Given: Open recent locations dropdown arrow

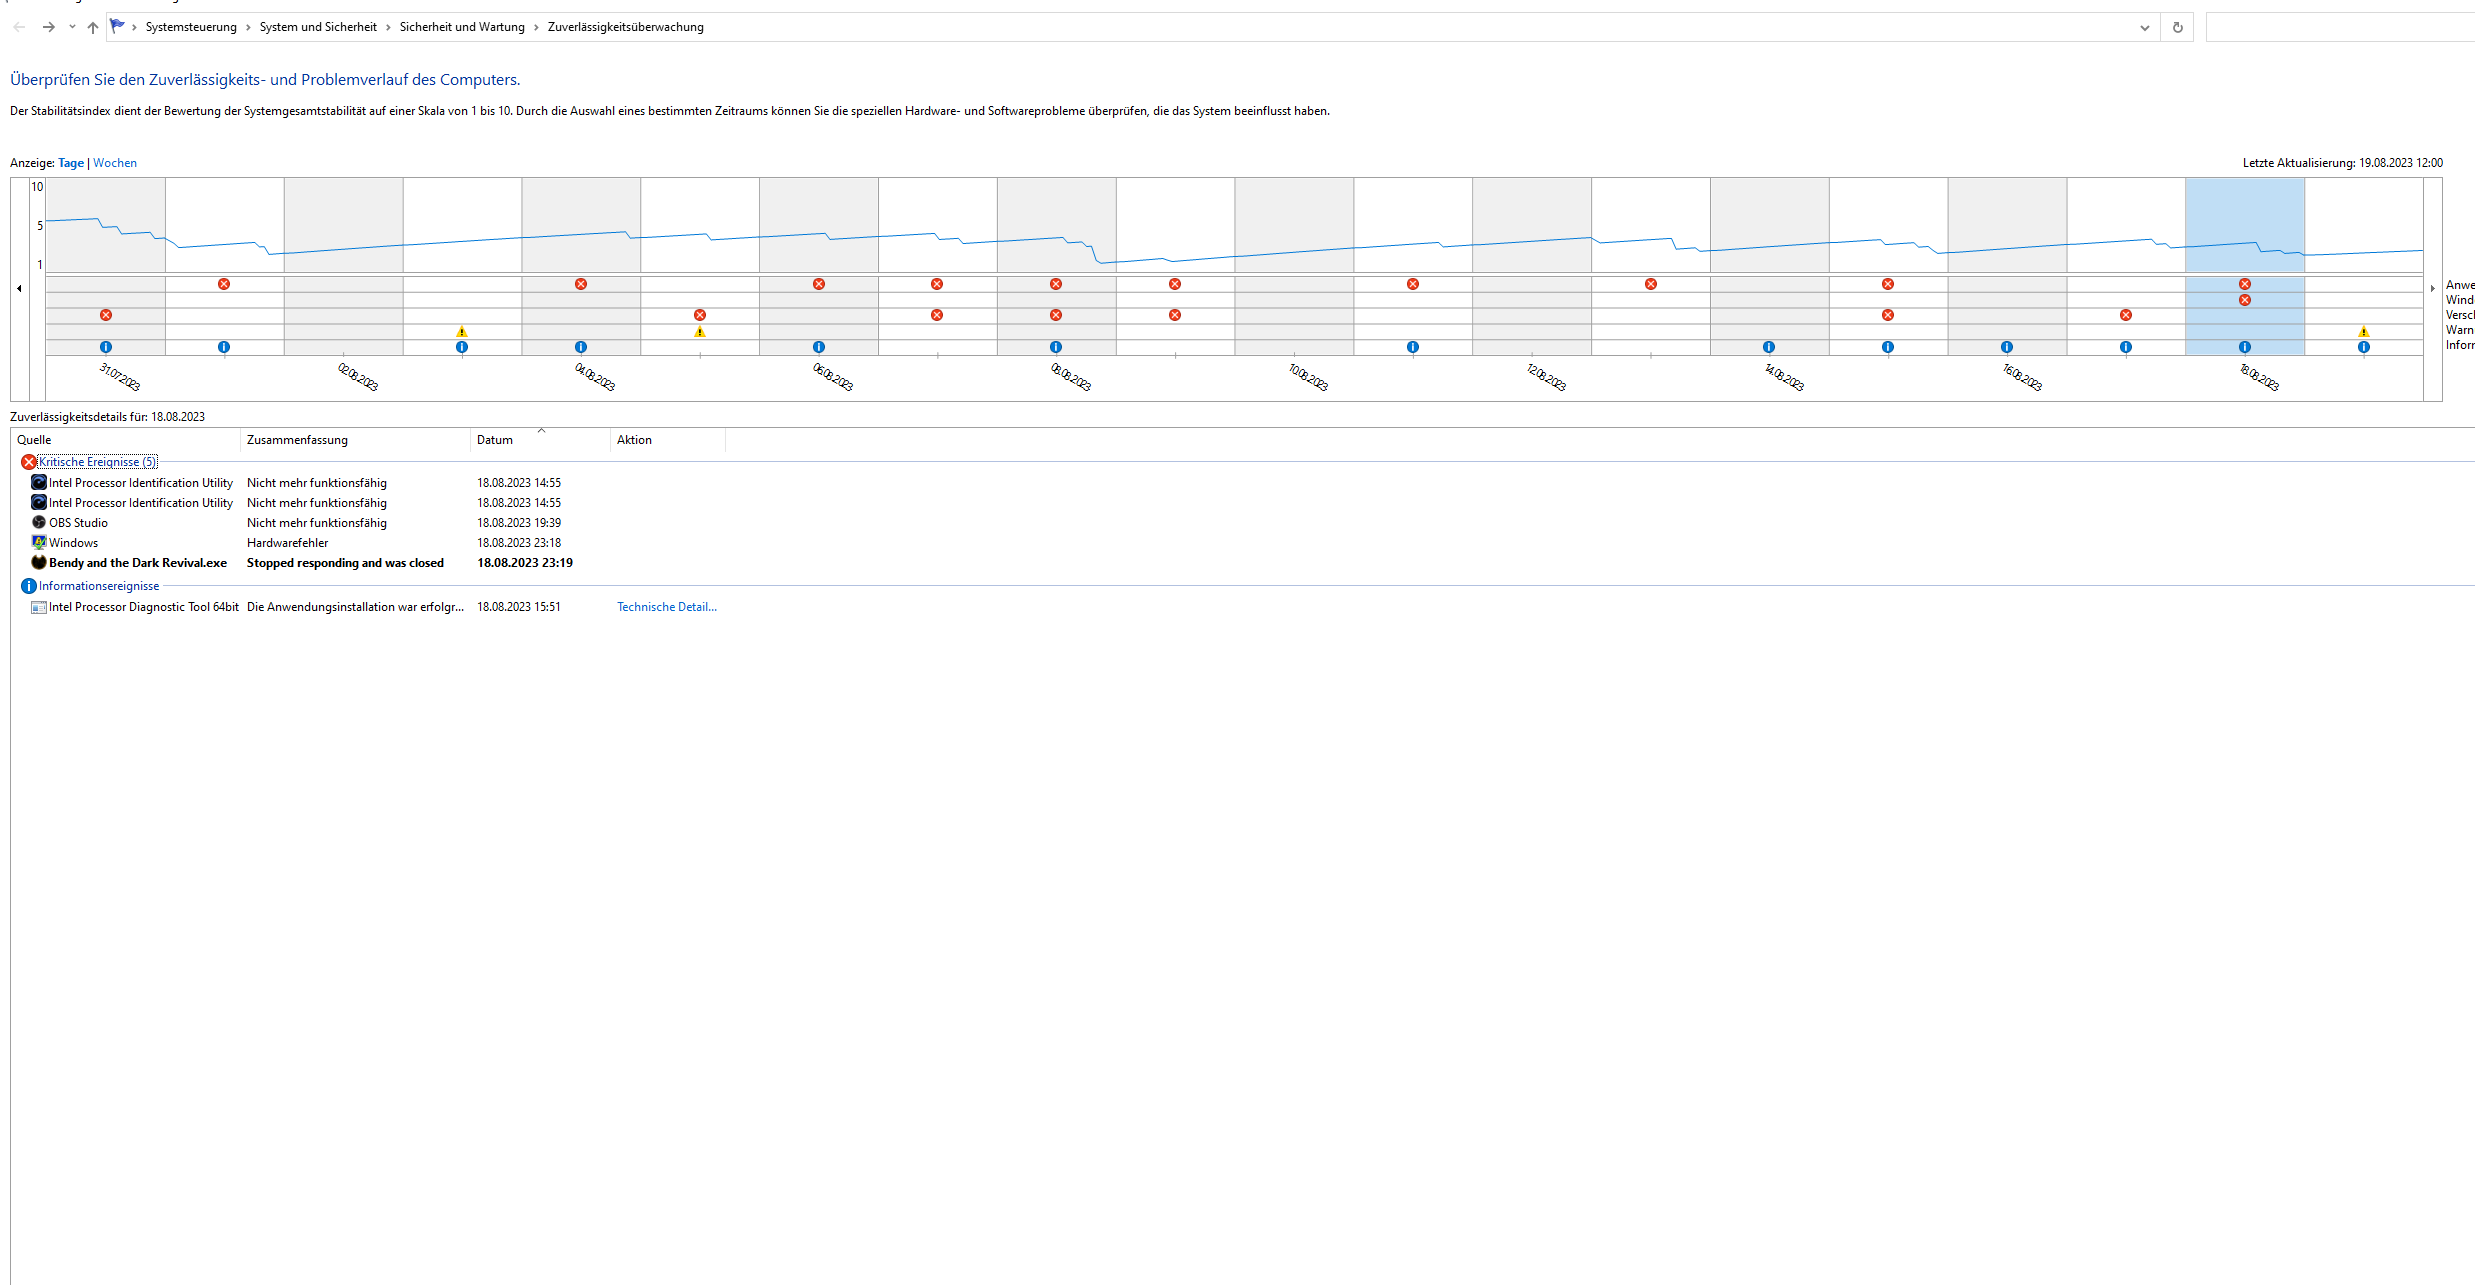Looking at the screenshot, I should click(x=72, y=27).
